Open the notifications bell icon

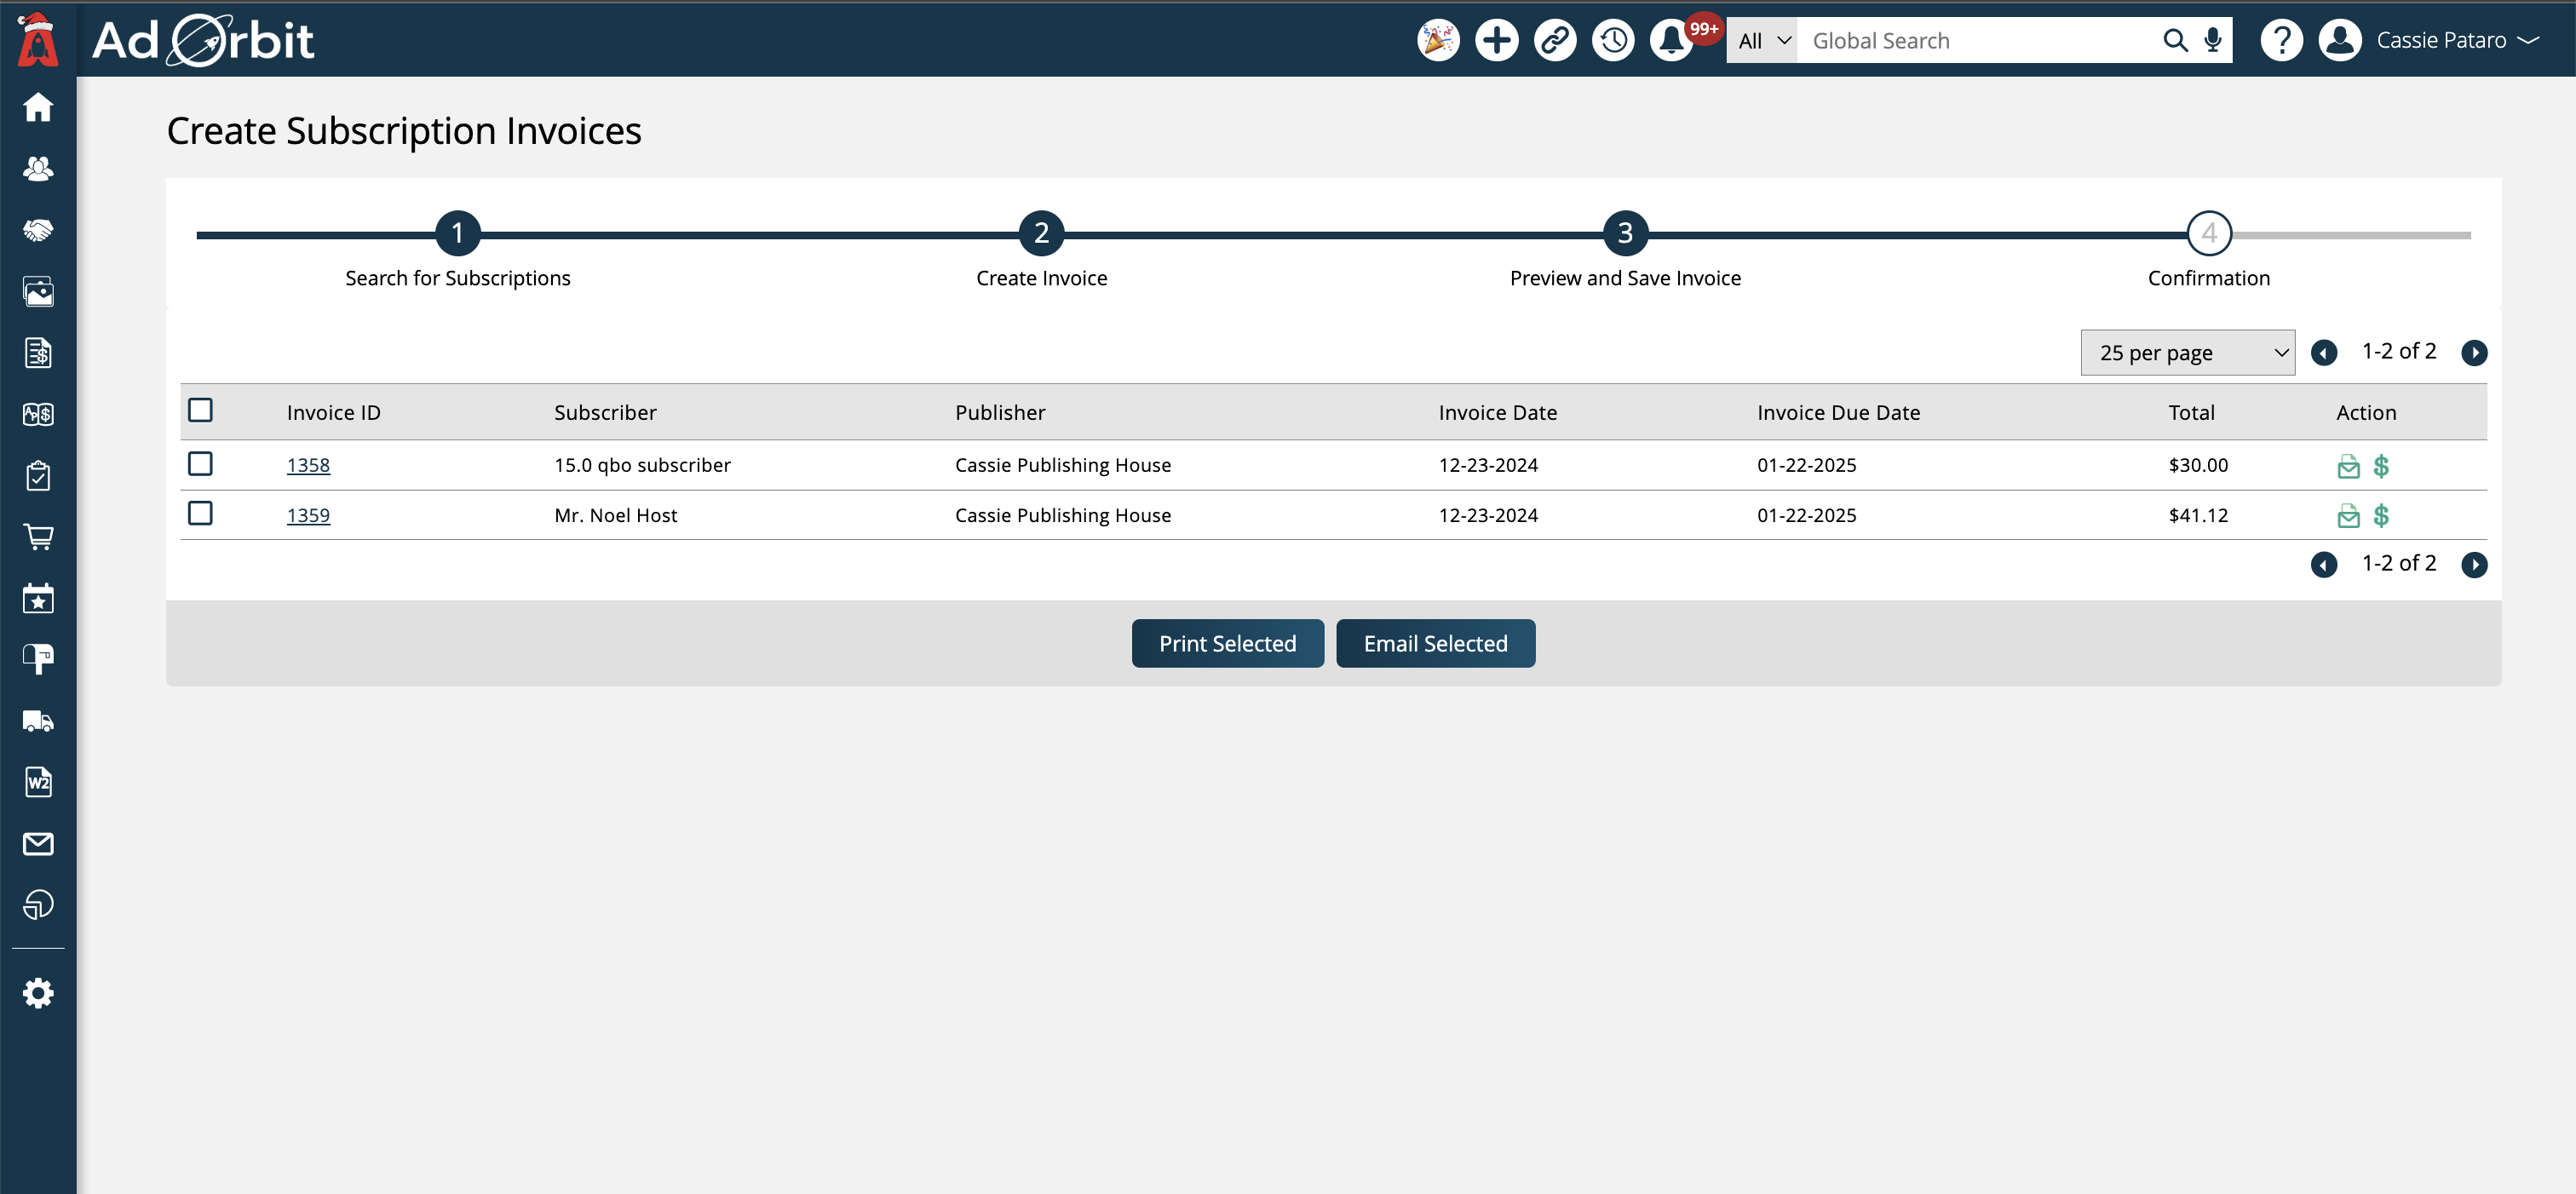point(1670,41)
